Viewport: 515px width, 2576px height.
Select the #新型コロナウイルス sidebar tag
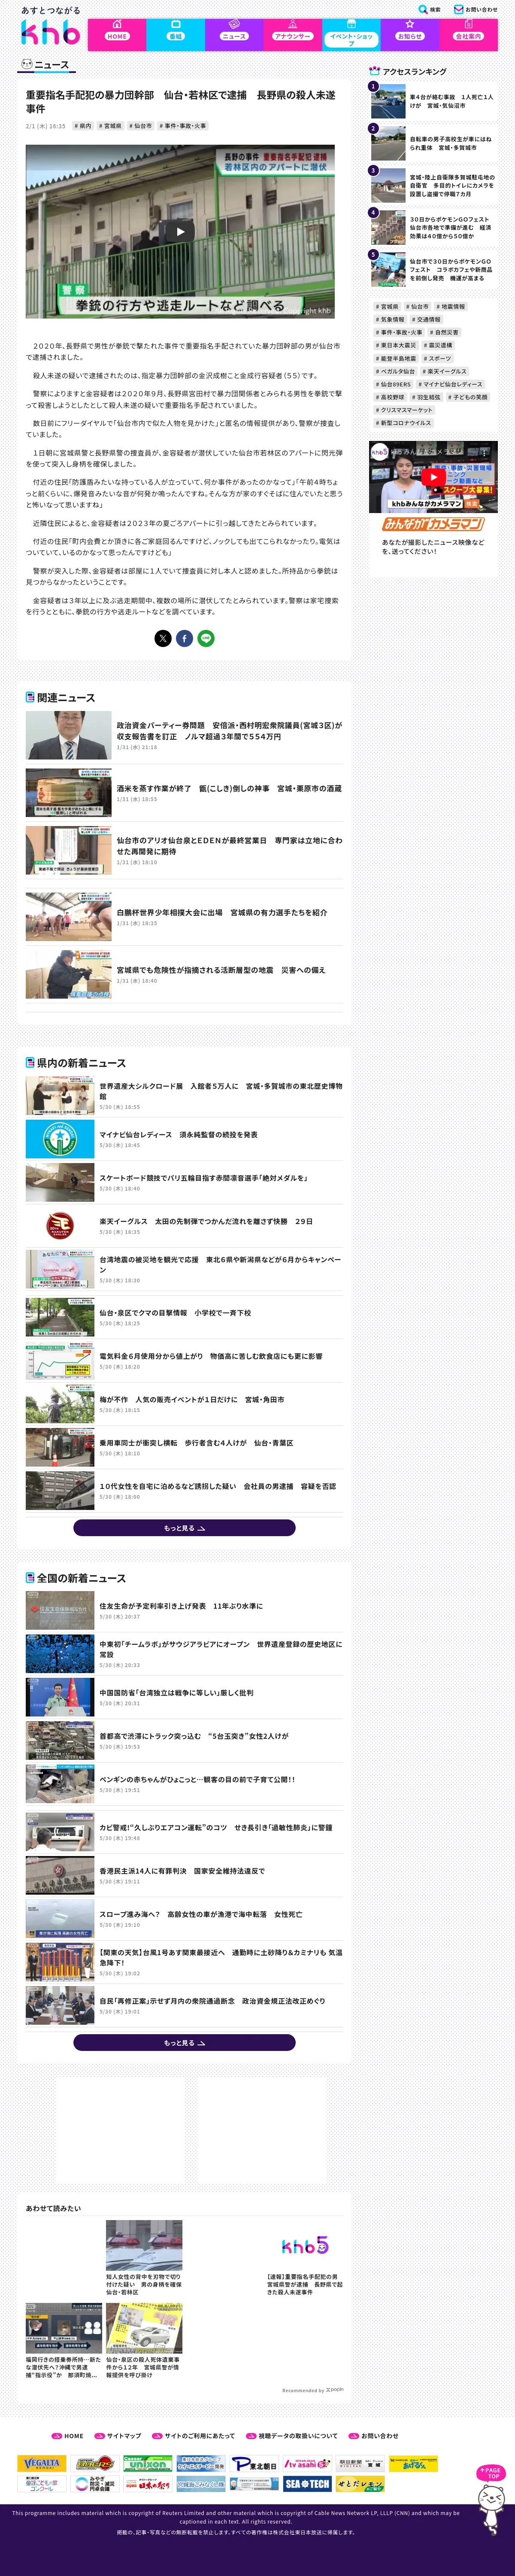pyautogui.click(x=403, y=423)
